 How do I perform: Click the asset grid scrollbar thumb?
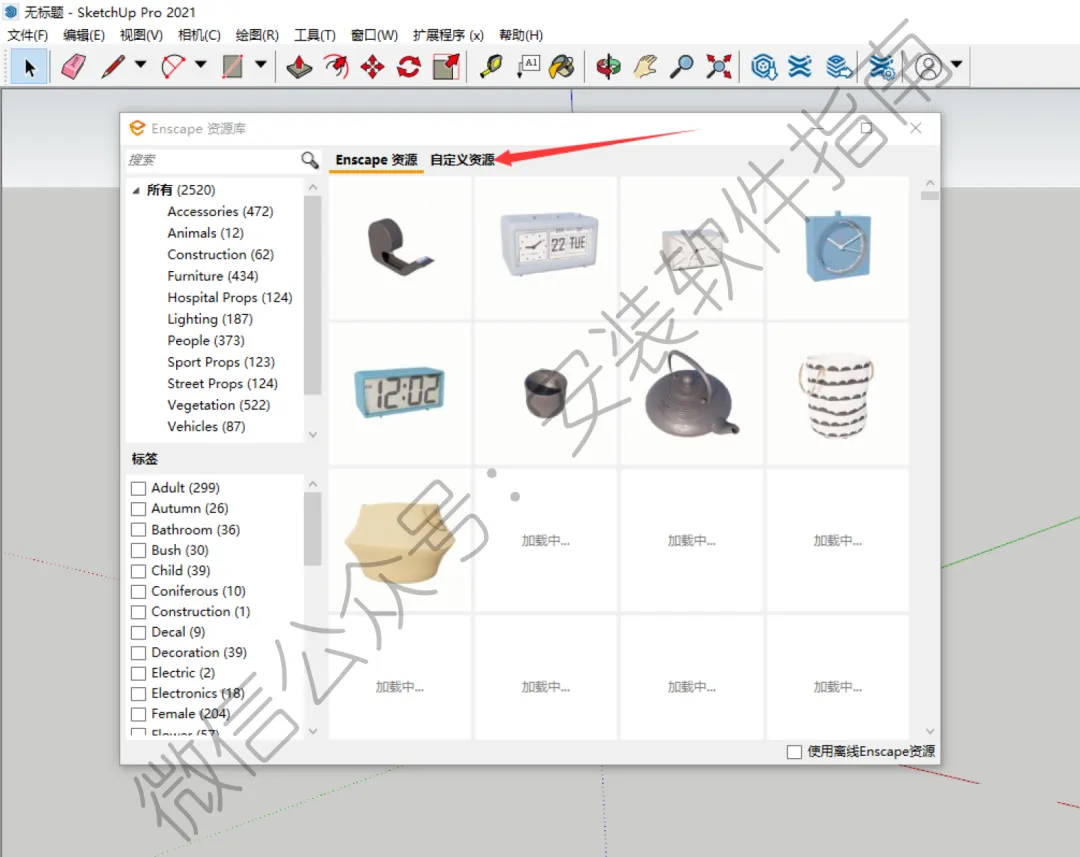tap(930, 196)
